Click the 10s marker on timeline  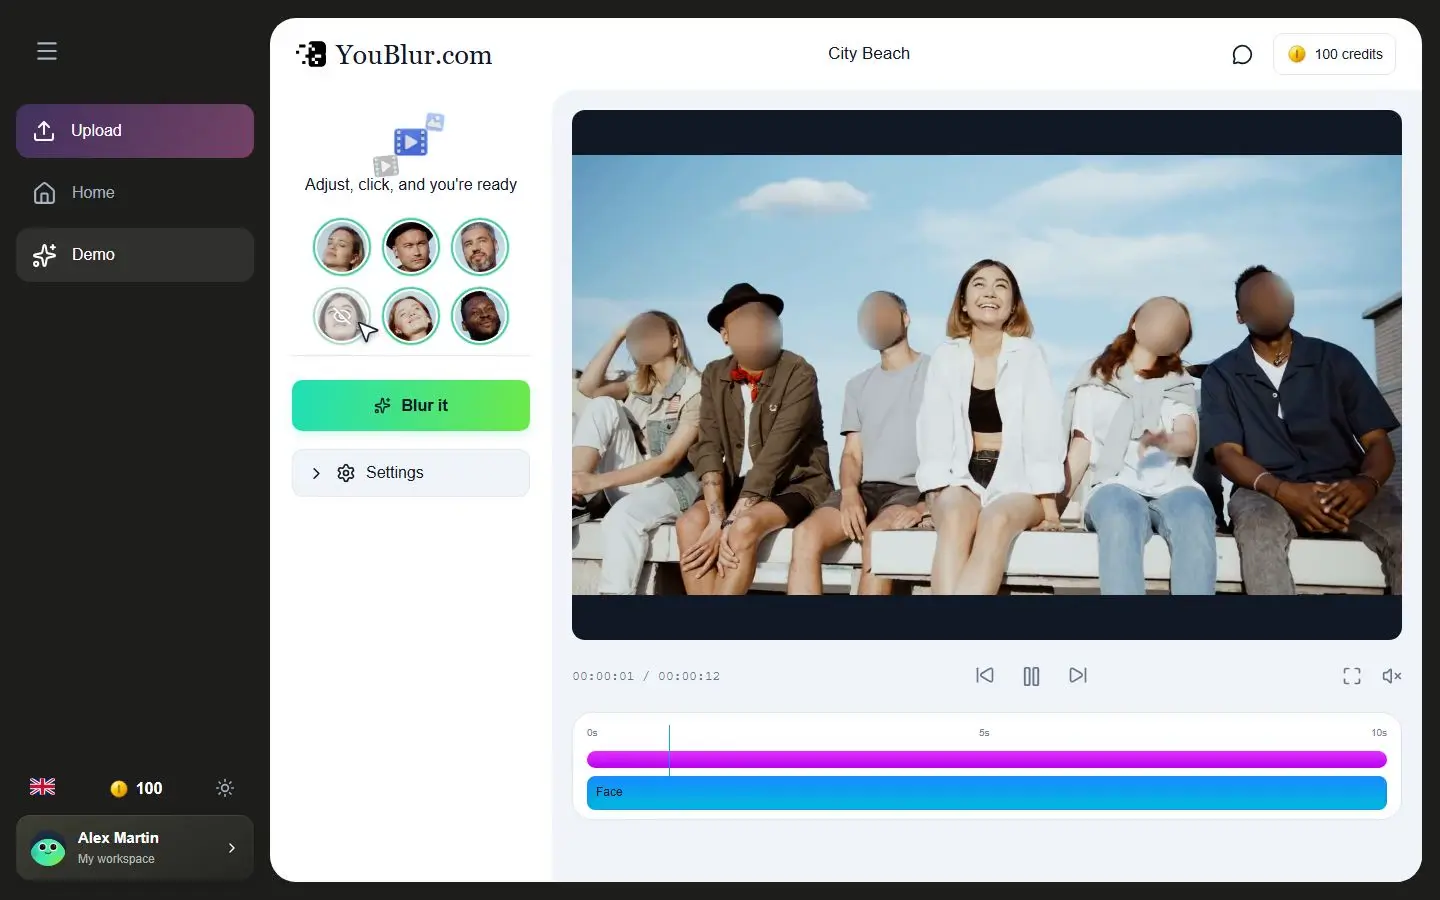(x=1379, y=733)
